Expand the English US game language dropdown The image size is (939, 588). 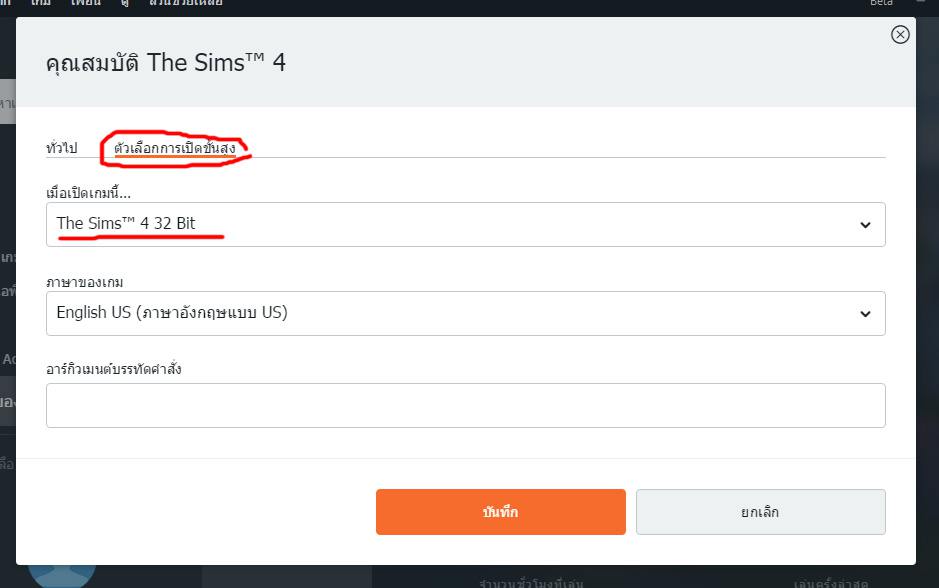pos(465,313)
